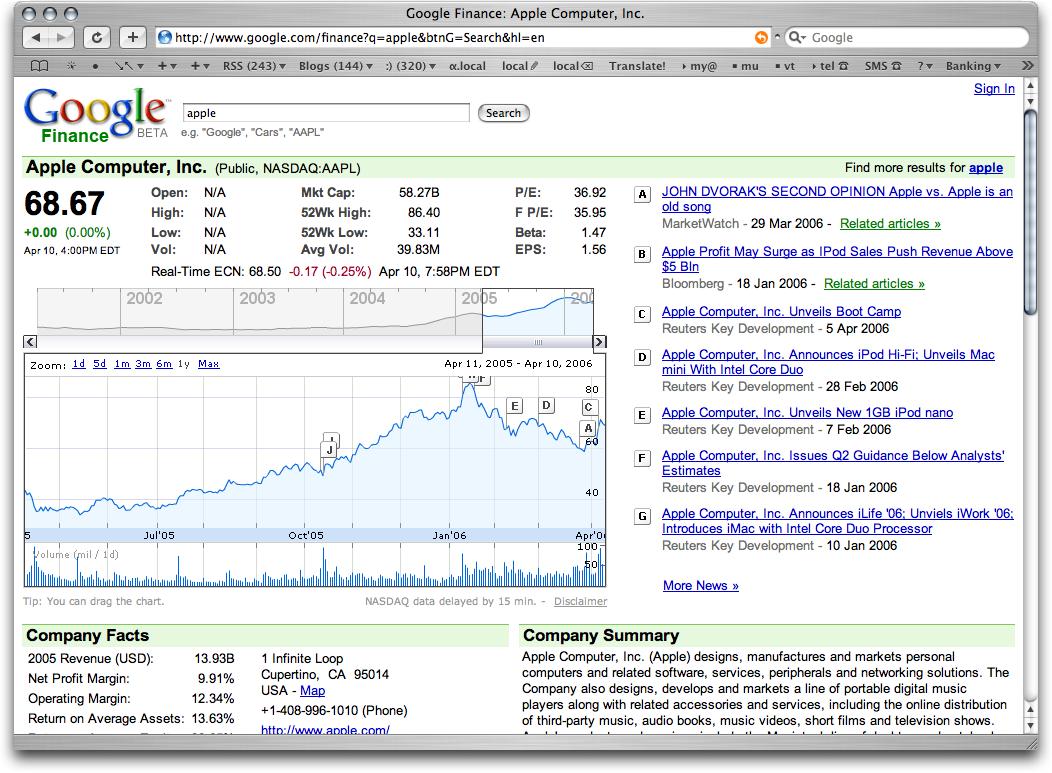The width and height of the screenshot is (1052, 773).
Task: Click the browser URL address field
Action: [x=463, y=38]
